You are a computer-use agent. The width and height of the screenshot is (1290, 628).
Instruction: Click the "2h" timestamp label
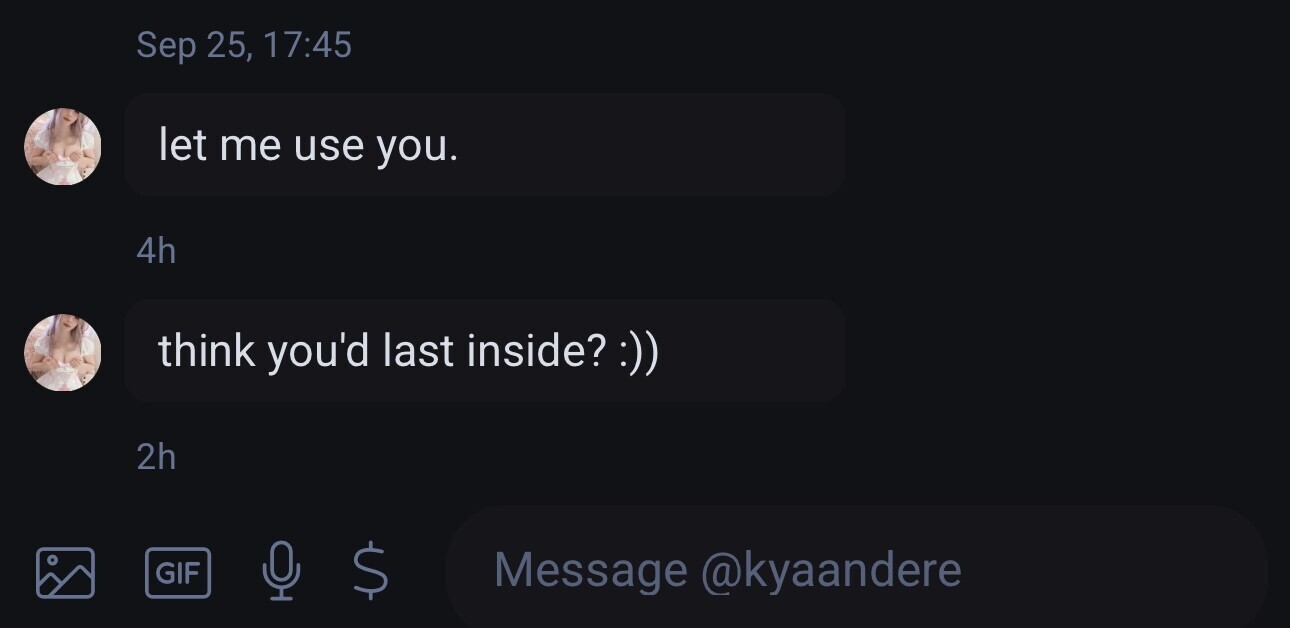pos(156,457)
